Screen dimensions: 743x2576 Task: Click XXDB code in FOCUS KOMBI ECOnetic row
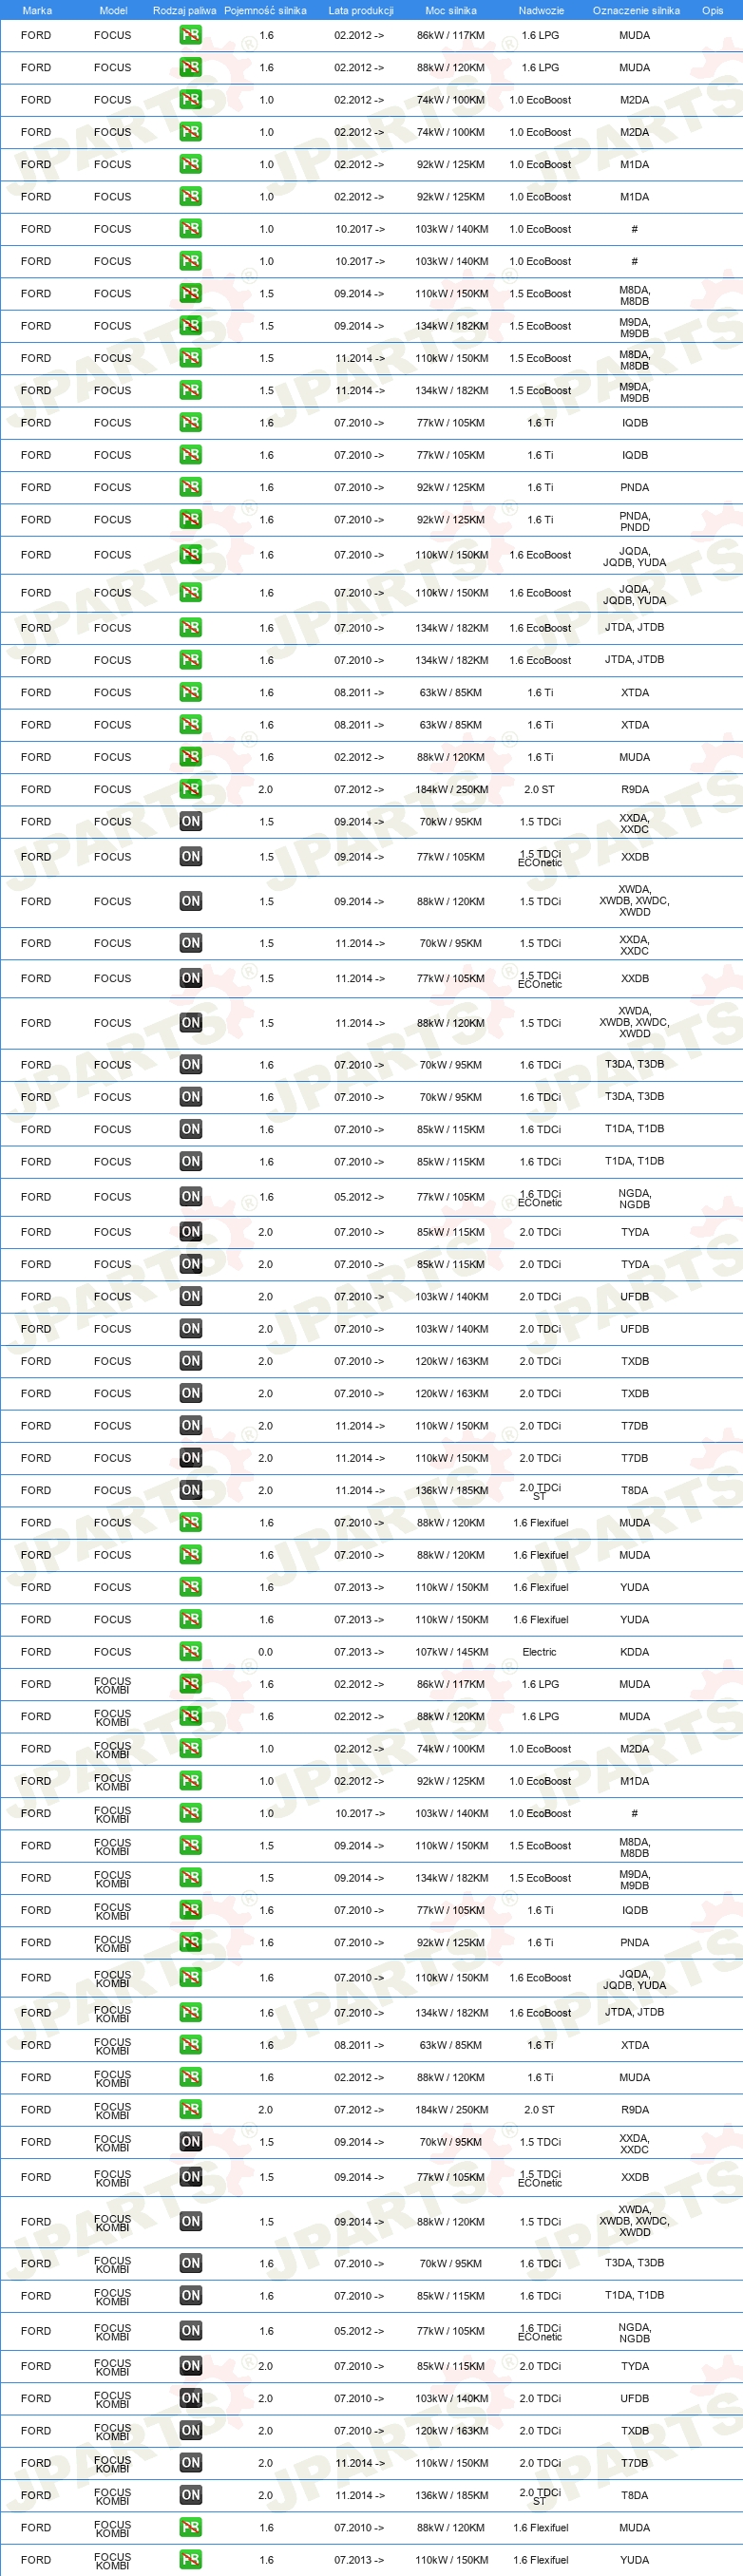[x=634, y=2177]
